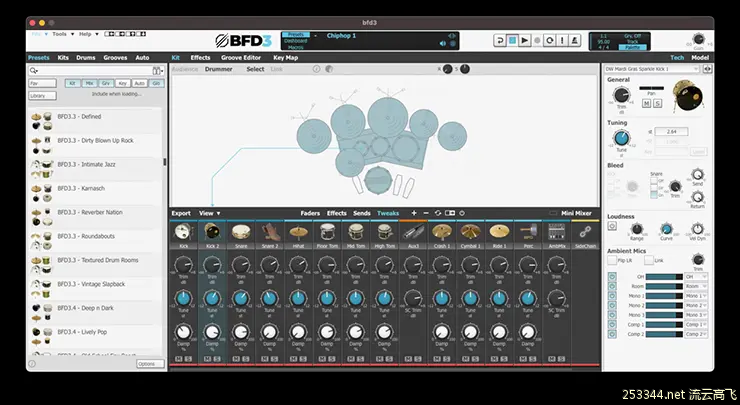This screenshot has width=740, height=405.
Task: Open the Help menu dropdown
Action: coord(89,34)
